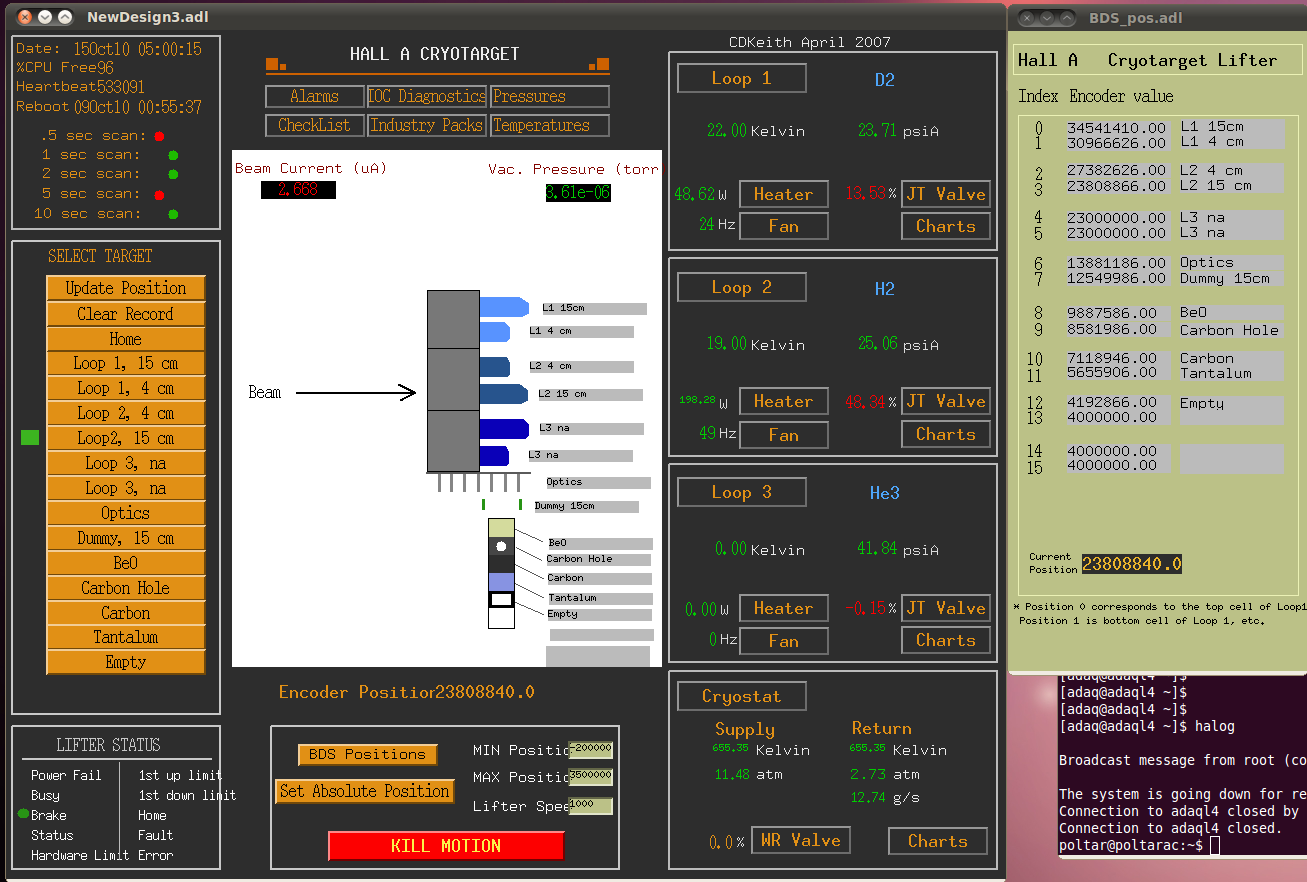The width and height of the screenshot is (1307, 882).
Task: Select the BeO target button
Action: click(x=126, y=563)
